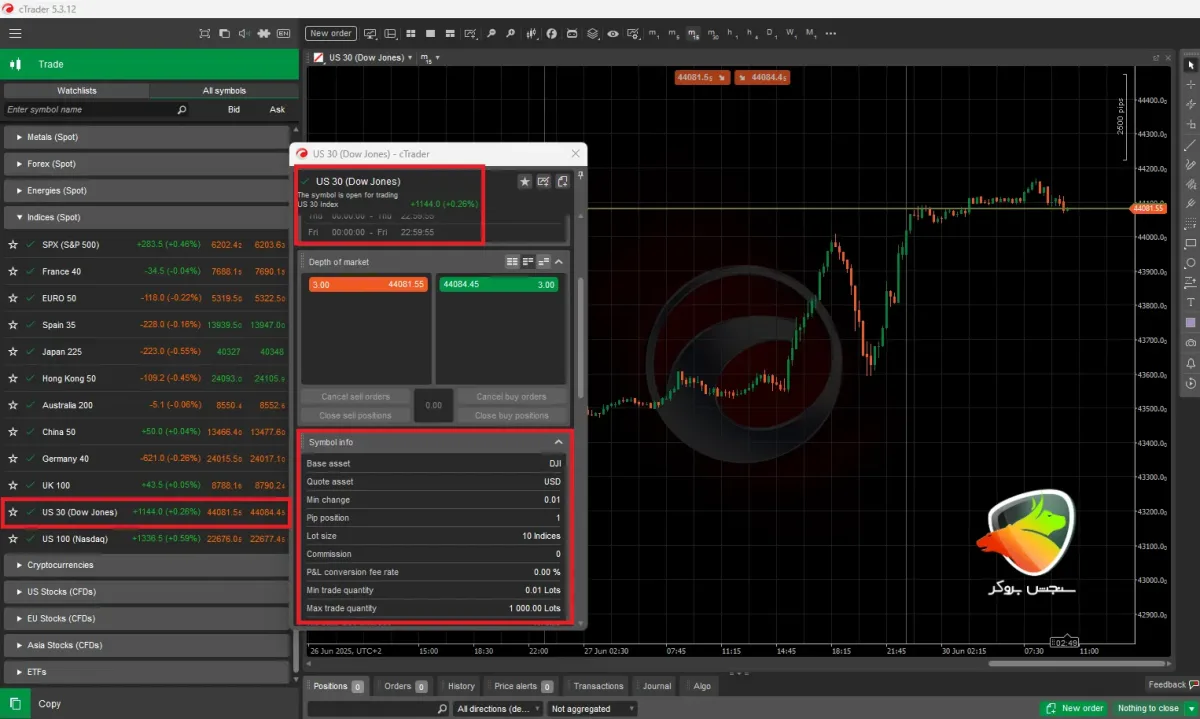Select the m1 timeframe
Image resolution: width=1200 pixels, height=719 pixels.
(653, 33)
